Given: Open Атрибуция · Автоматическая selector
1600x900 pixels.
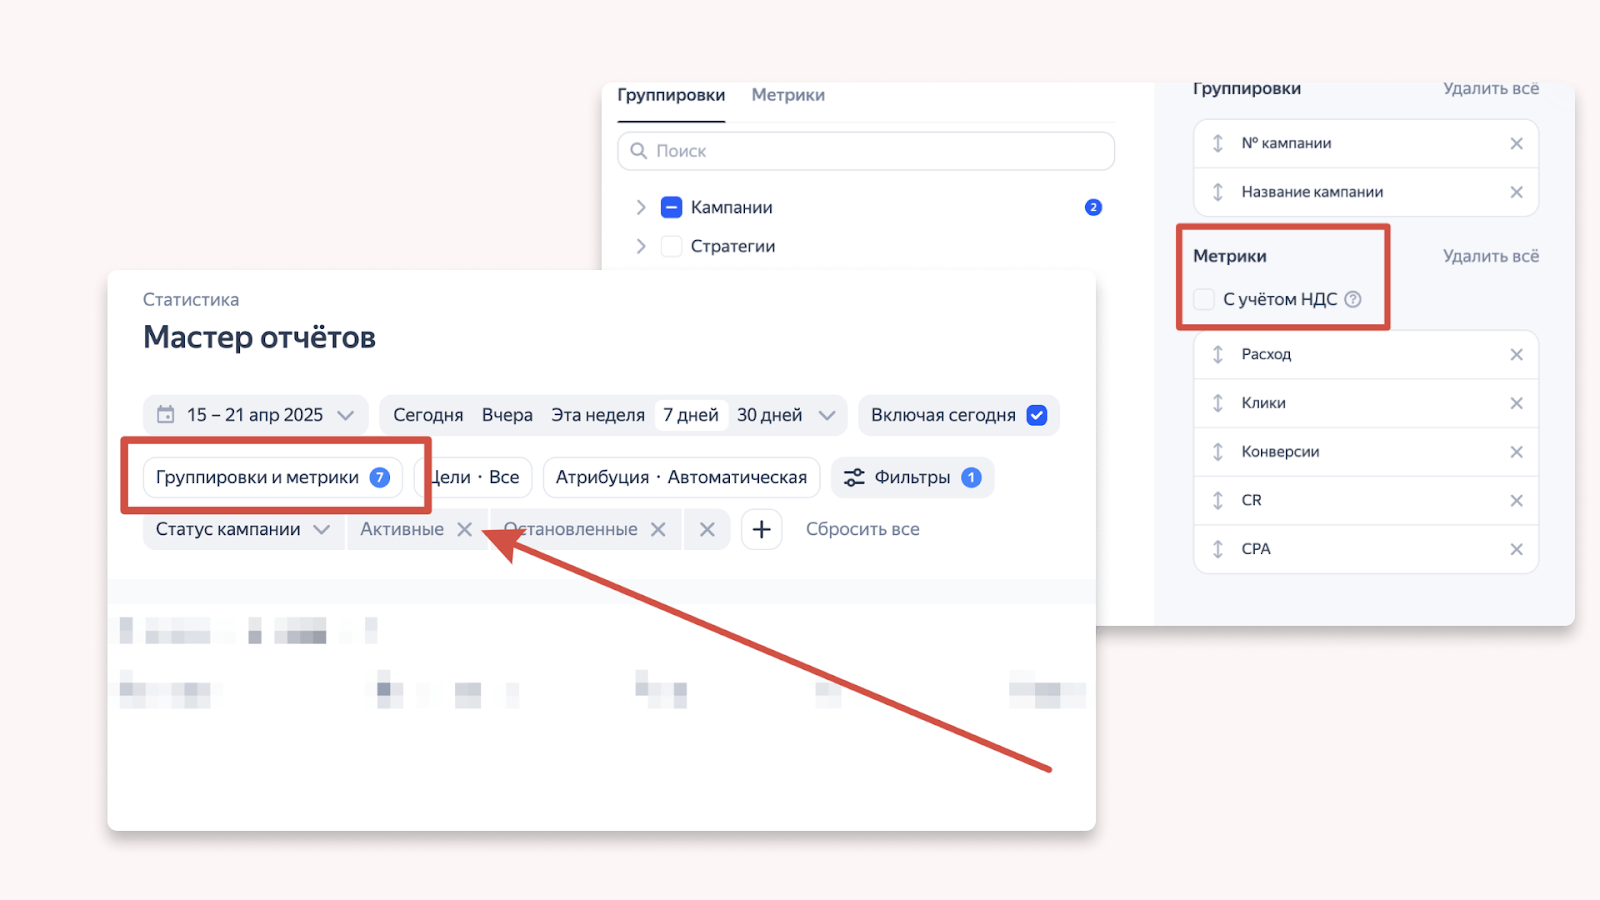Looking at the screenshot, I should (681, 477).
